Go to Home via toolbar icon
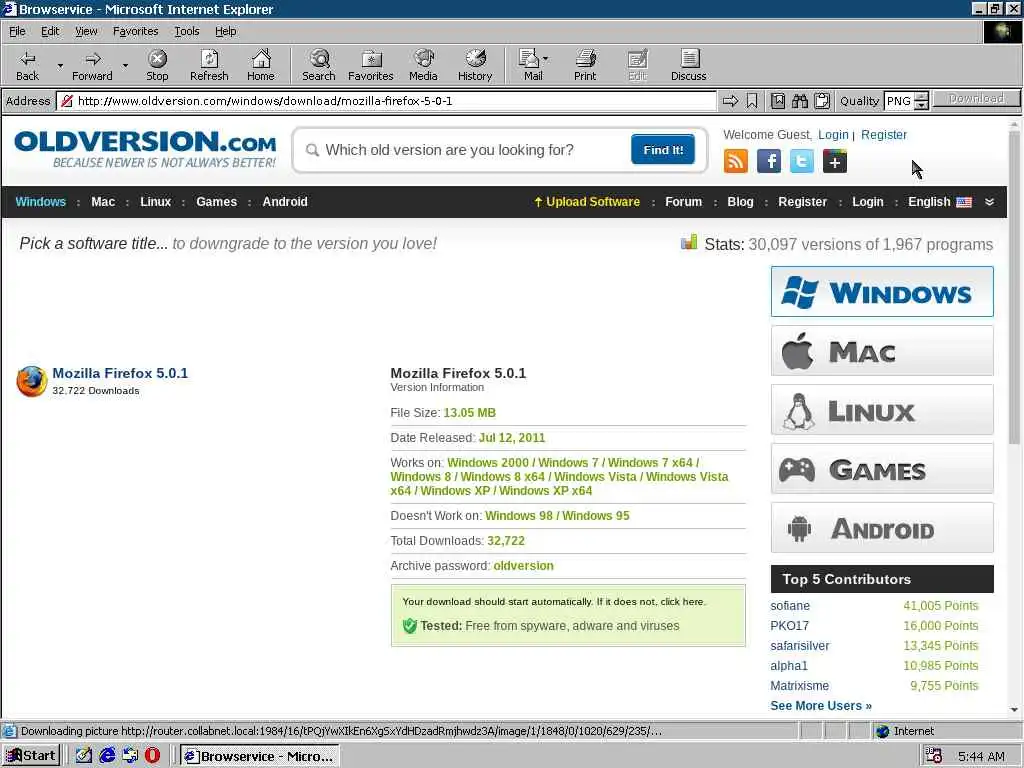This screenshot has height=768, width=1024. 261,65
